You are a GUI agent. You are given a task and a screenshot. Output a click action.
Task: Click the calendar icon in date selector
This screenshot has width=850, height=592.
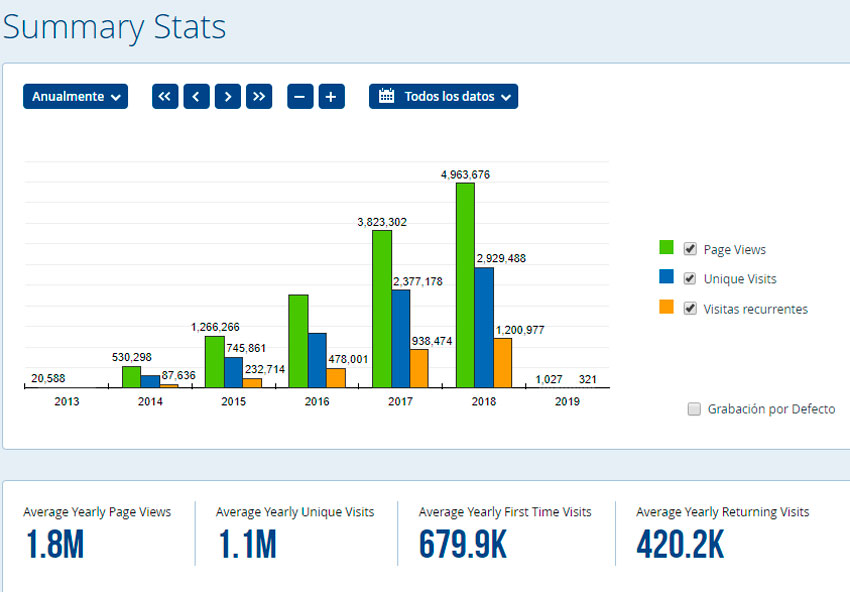point(386,97)
